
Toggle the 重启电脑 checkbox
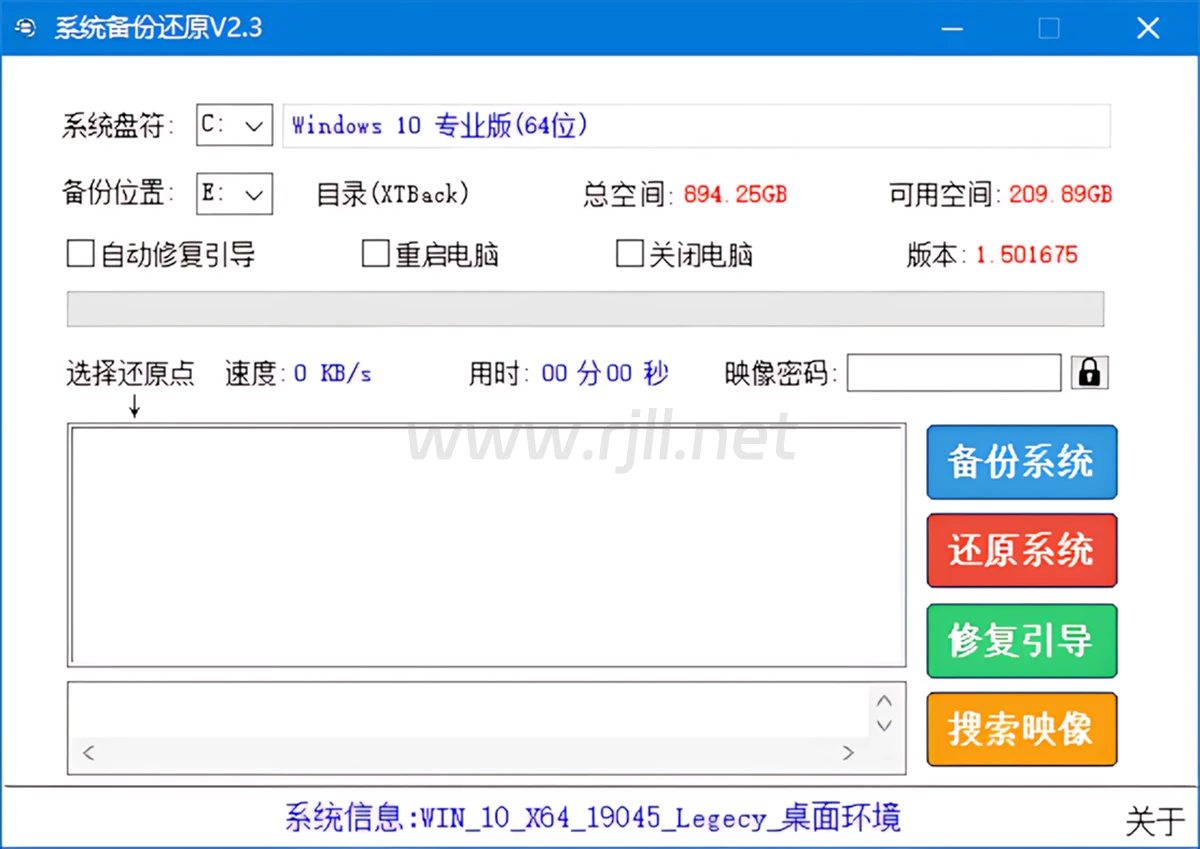click(375, 254)
